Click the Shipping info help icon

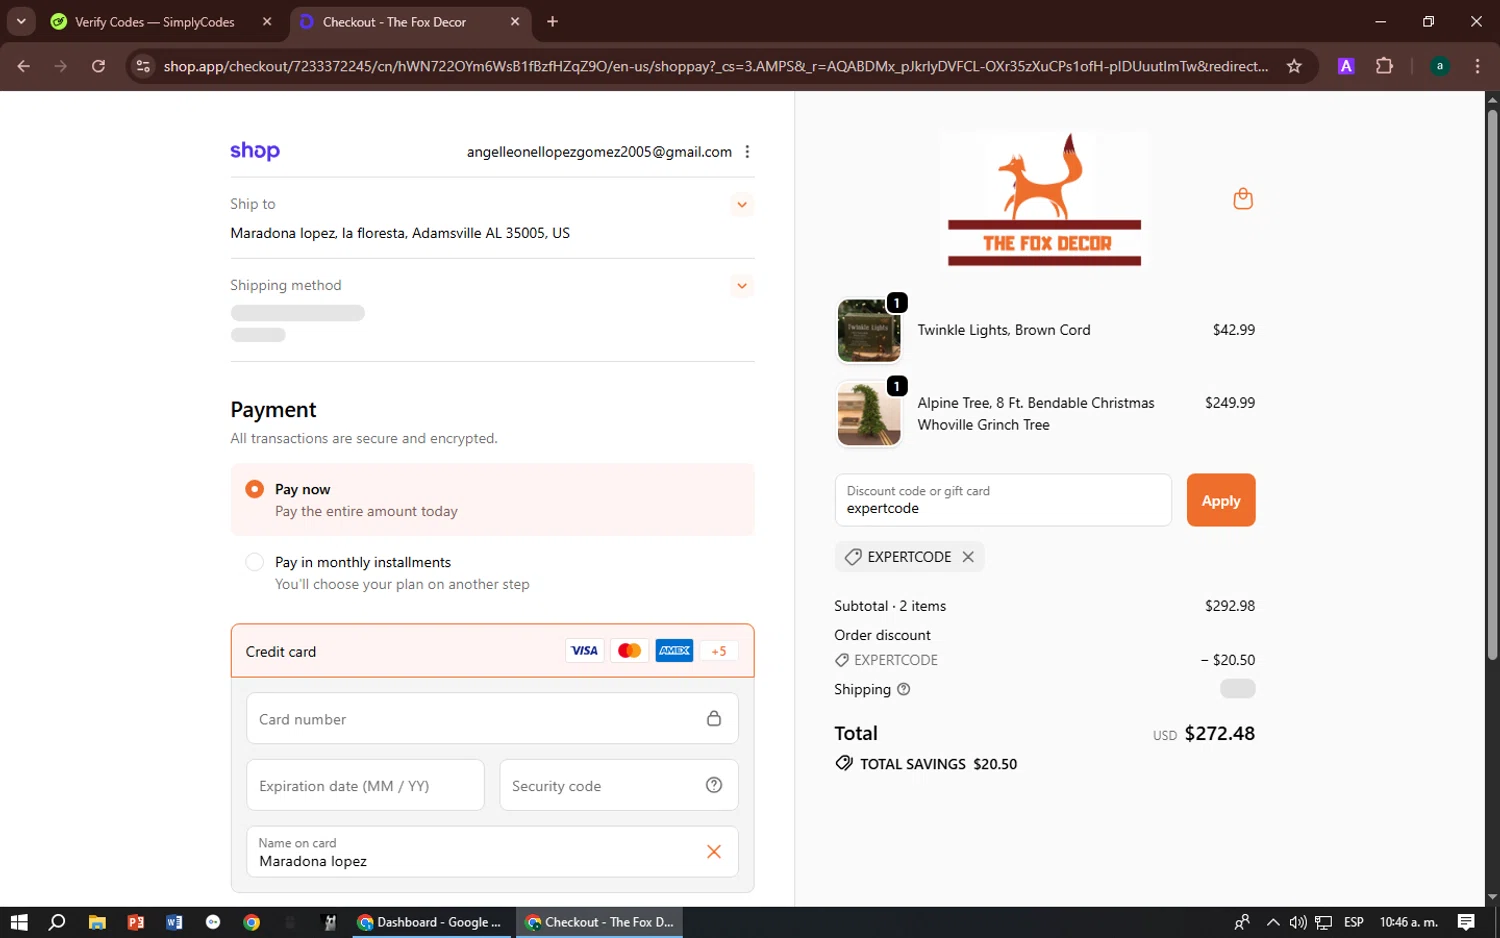(x=904, y=689)
